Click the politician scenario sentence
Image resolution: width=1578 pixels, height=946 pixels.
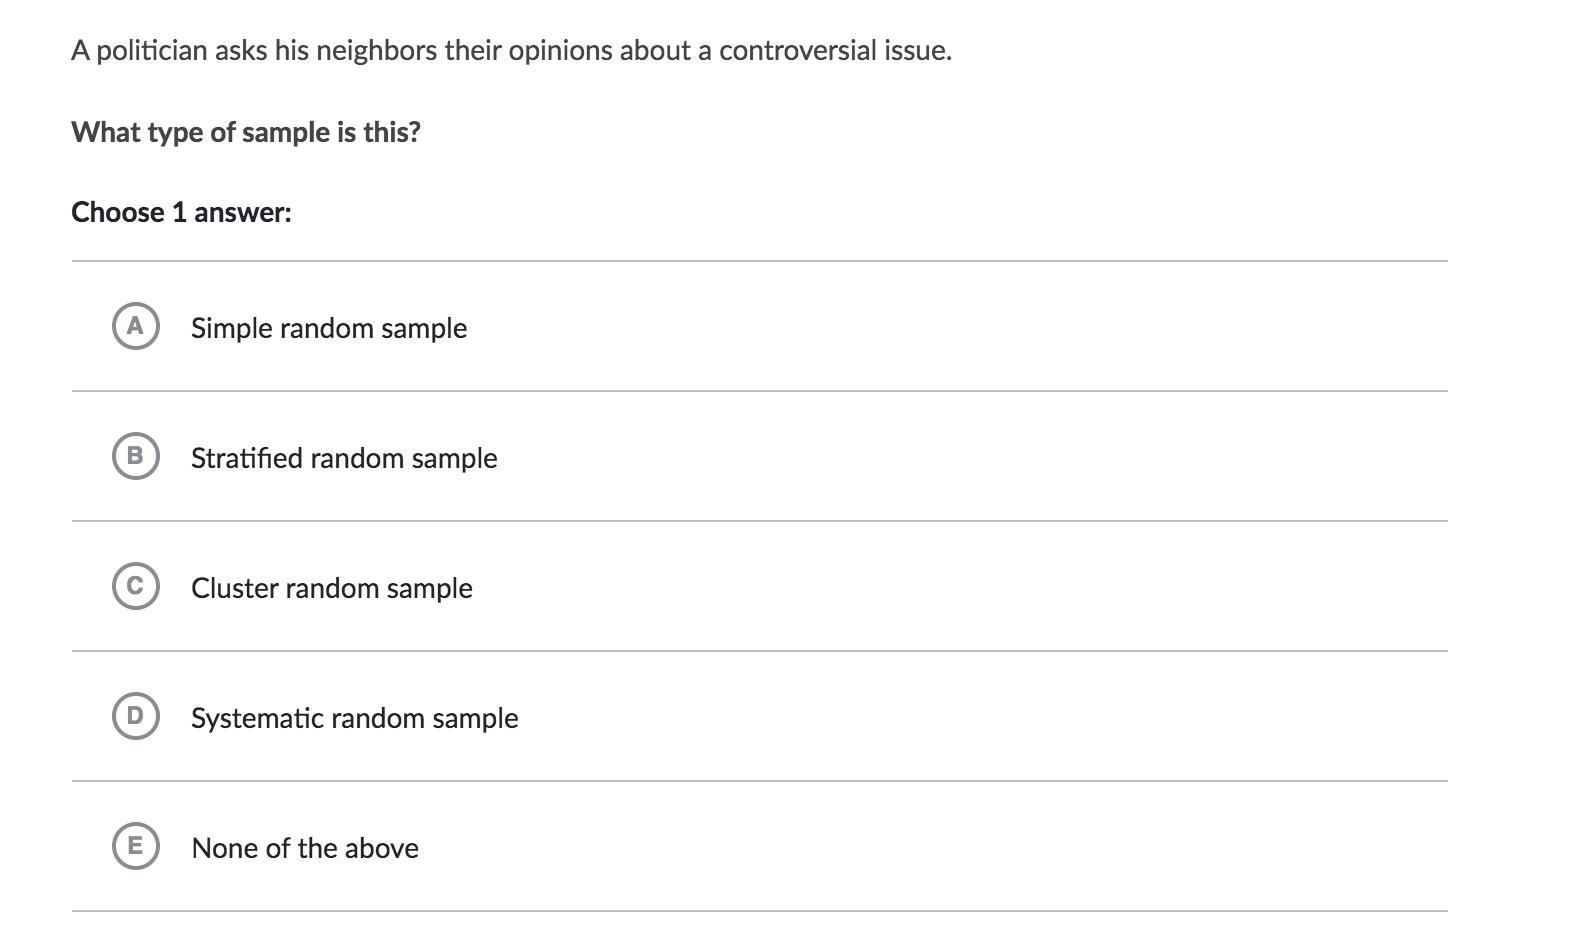pos(511,50)
